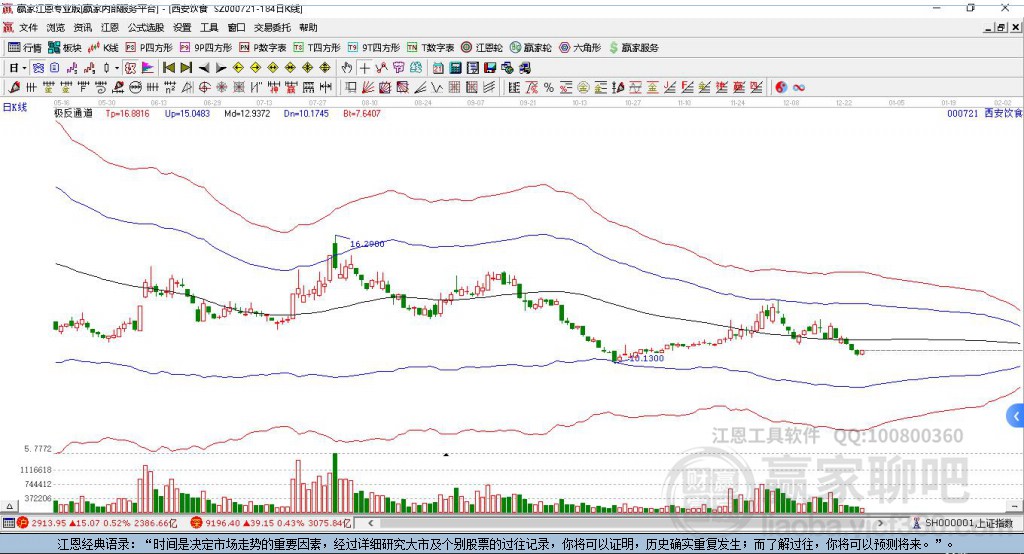Click the zigzag polyline tool icon
The height and width of the screenshot is (554, 1024).
pos(381,68)
